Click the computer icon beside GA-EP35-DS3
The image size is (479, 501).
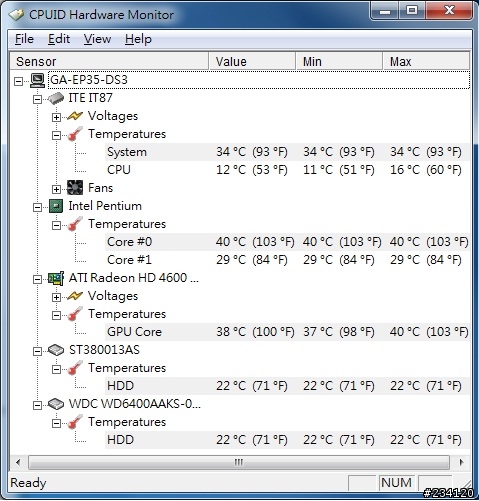point(37,80)
